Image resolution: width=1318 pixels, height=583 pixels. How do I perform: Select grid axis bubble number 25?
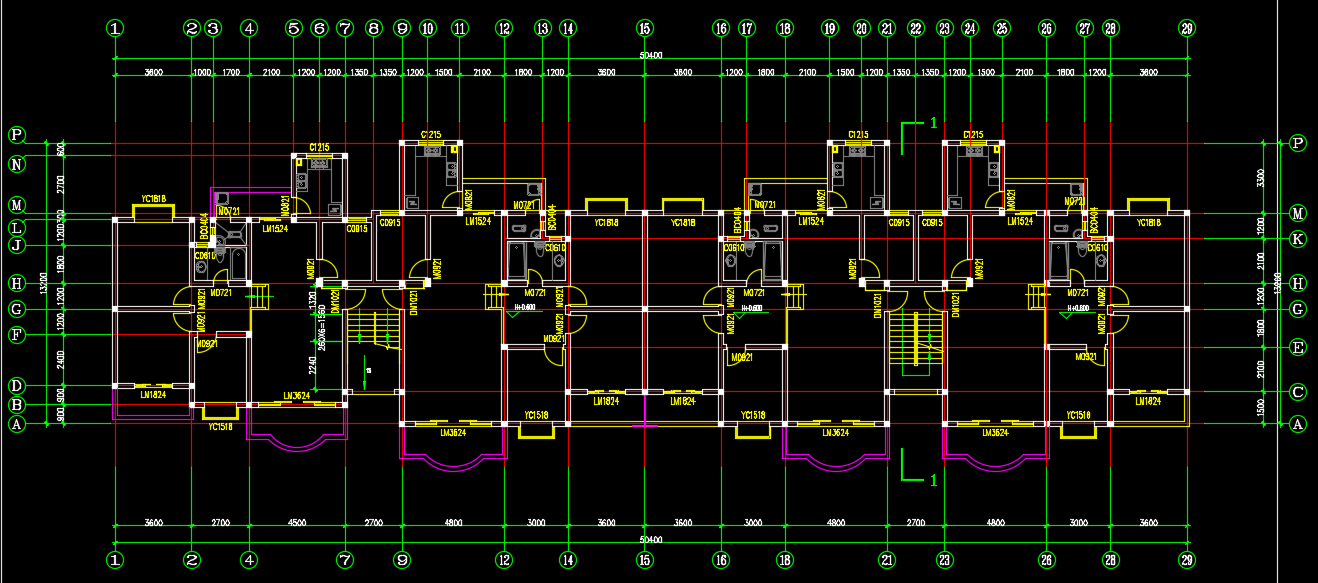pos(1001,29)
